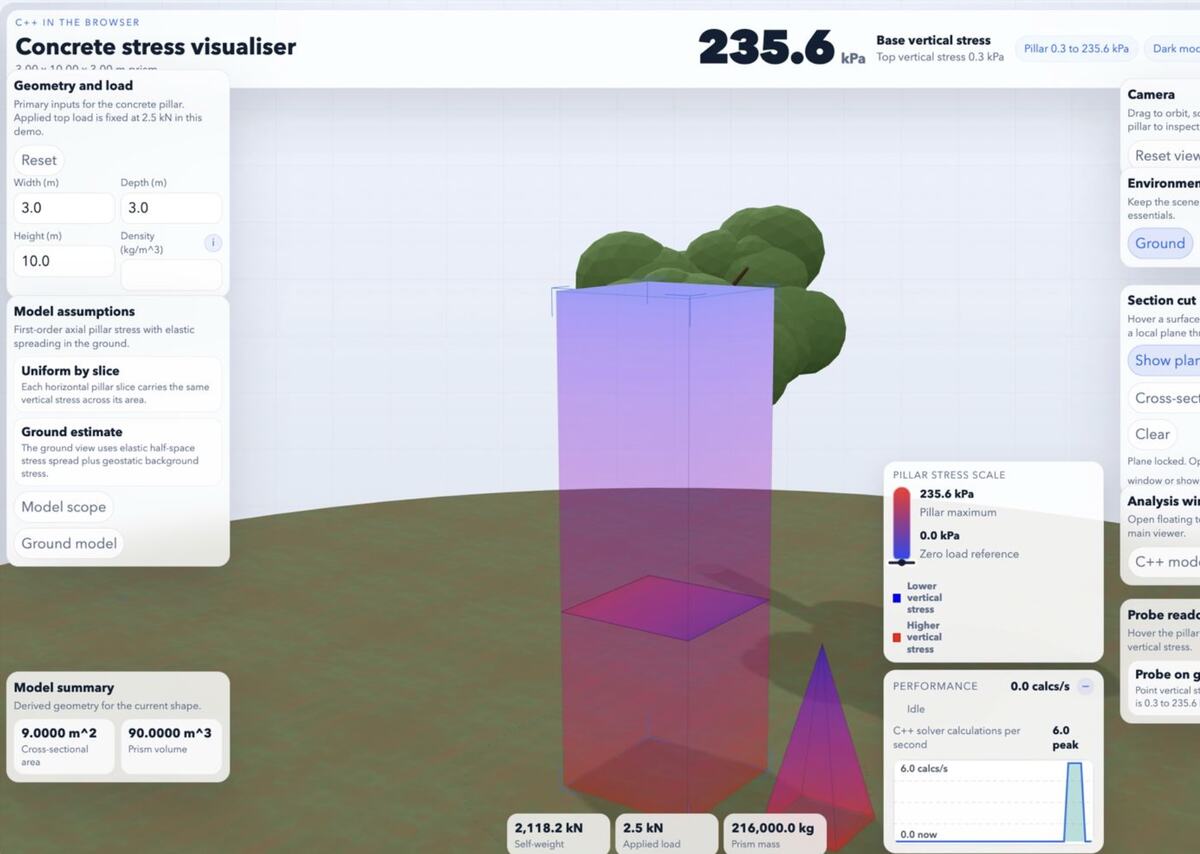This screenshot has width=1200, height=854.
Task: Expand the Ground model details
Action: click(69, 544)
